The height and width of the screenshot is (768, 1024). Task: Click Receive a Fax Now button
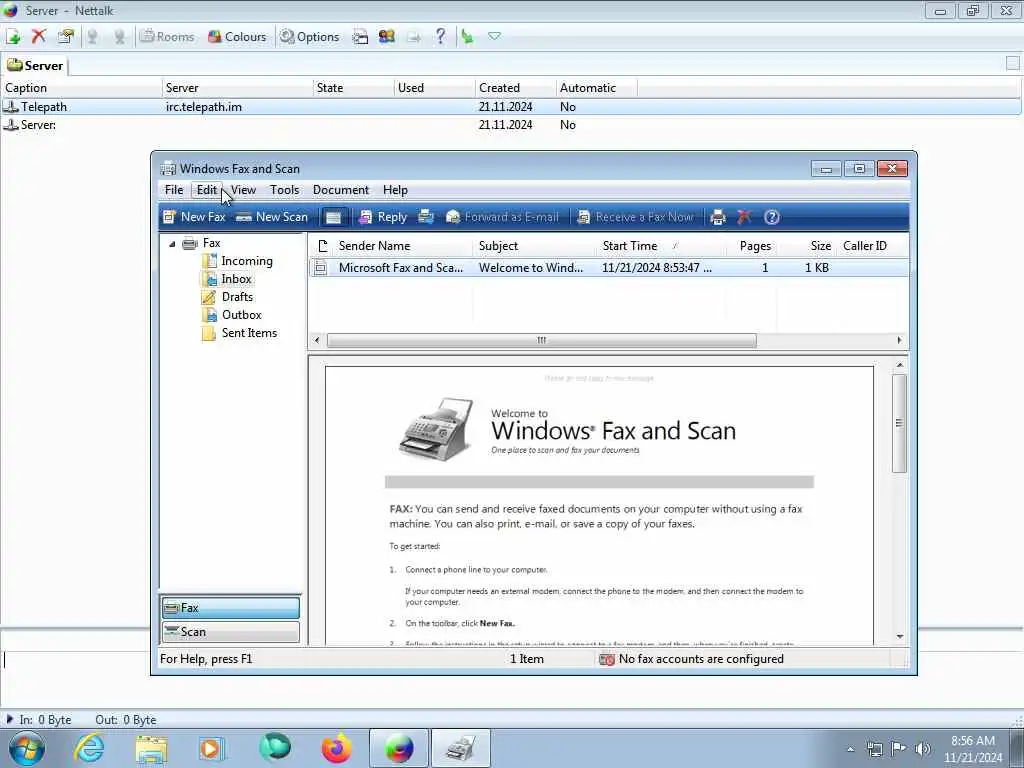[x=635, y=217]
